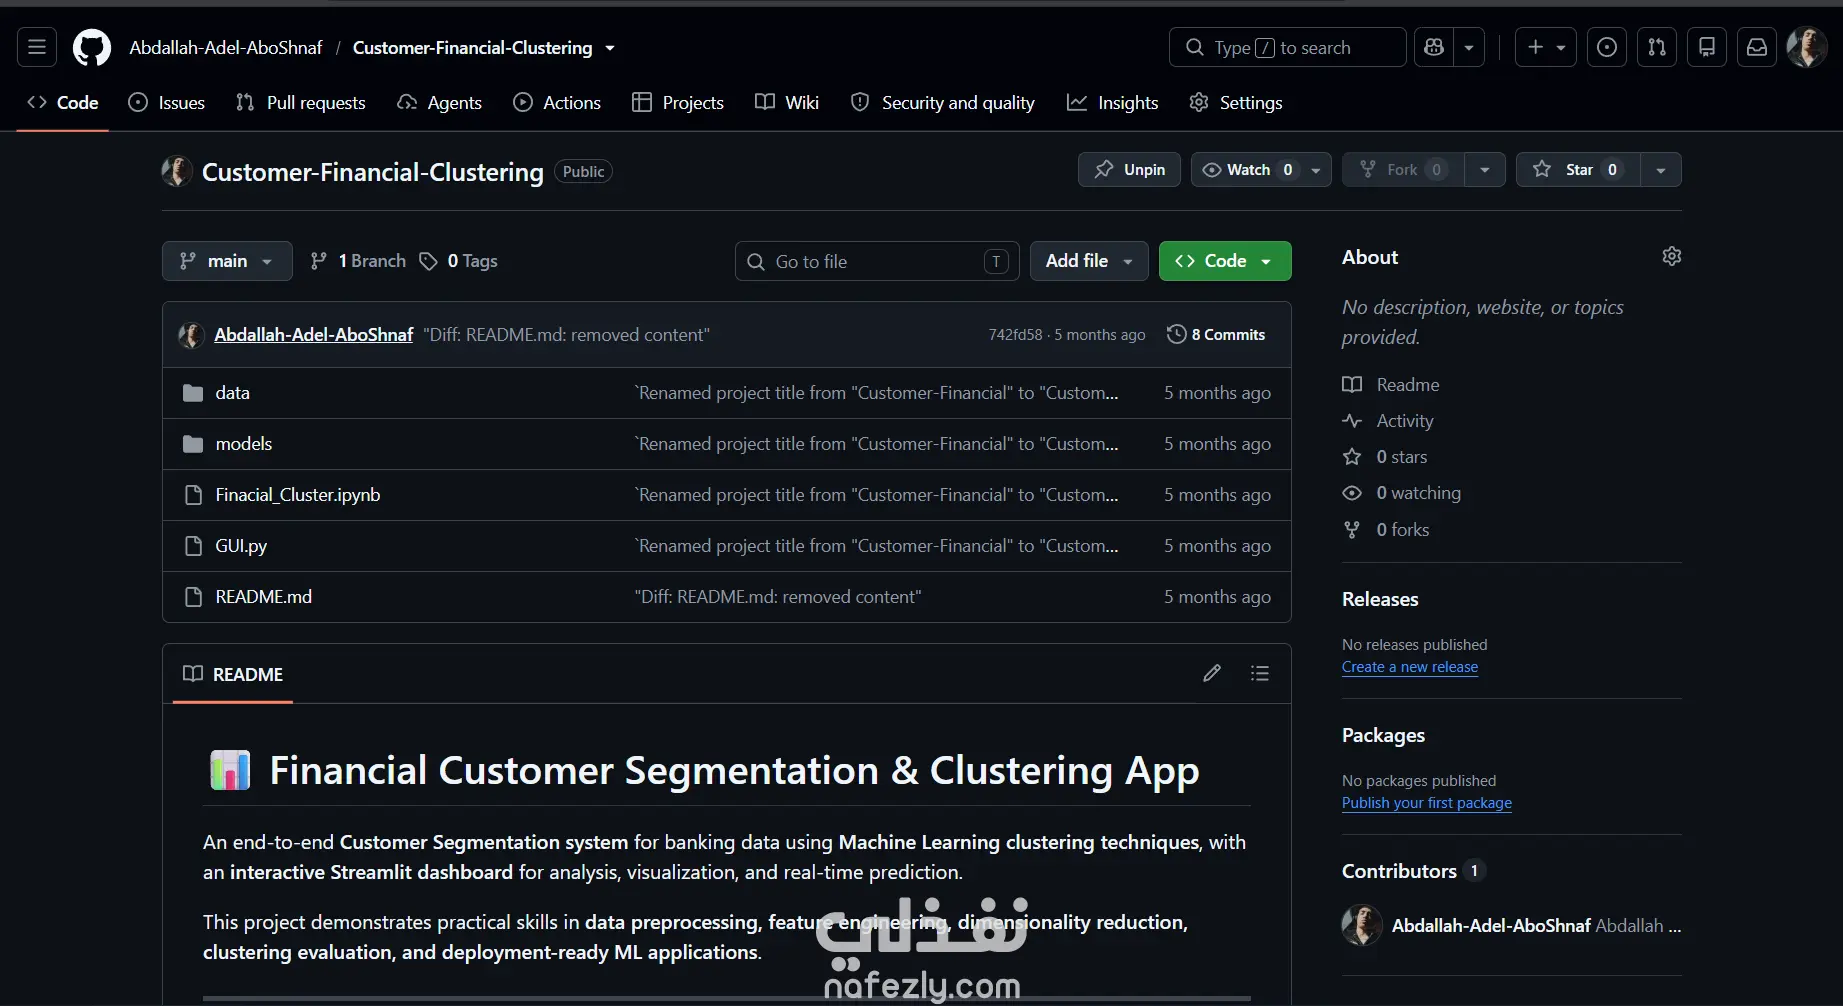Open the README.md file
The image size is (1843, 1006).
(x=264, y=597)
